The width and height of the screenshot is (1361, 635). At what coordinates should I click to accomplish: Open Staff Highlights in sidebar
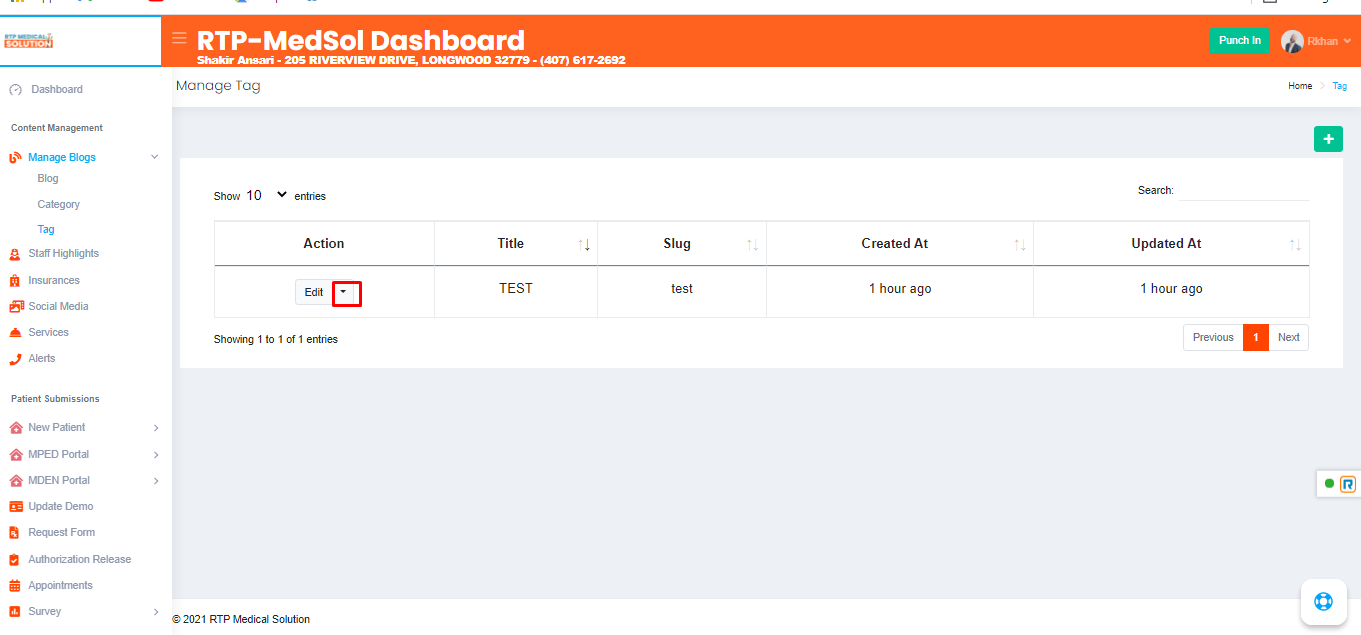pyautogui.click(x=64, y=253)
